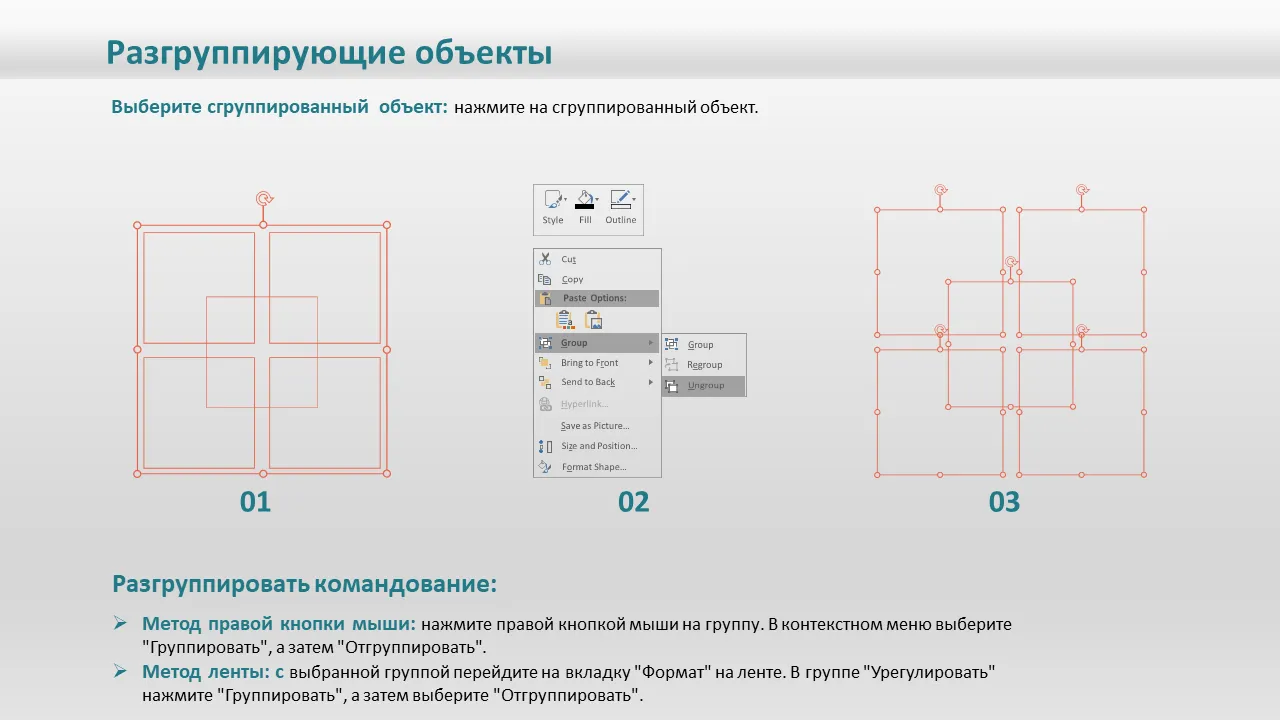
Task: Click the Outline pen icon
Action: [619, 198]
